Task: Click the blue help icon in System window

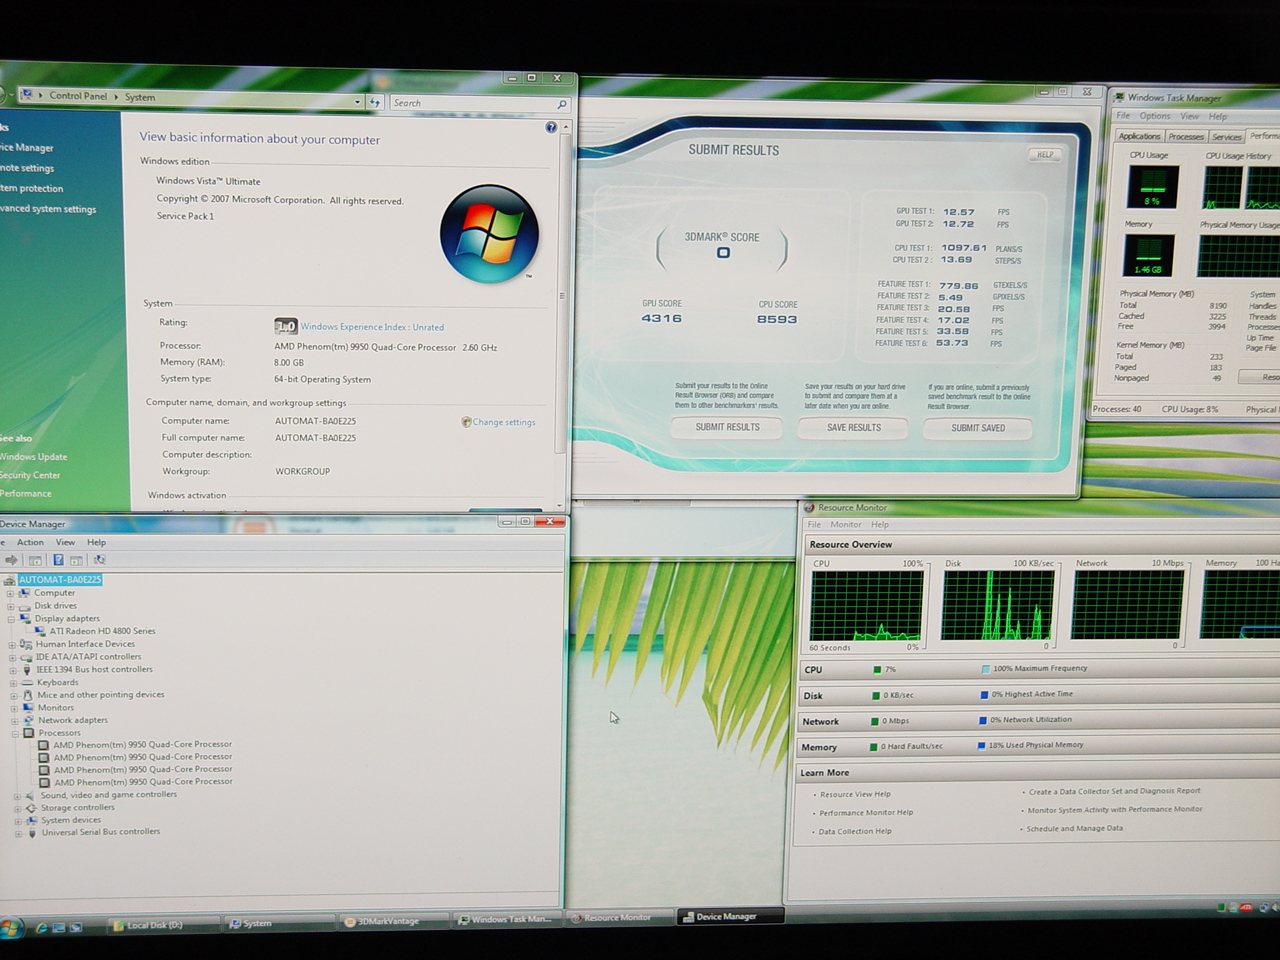Action: point(551,127)
